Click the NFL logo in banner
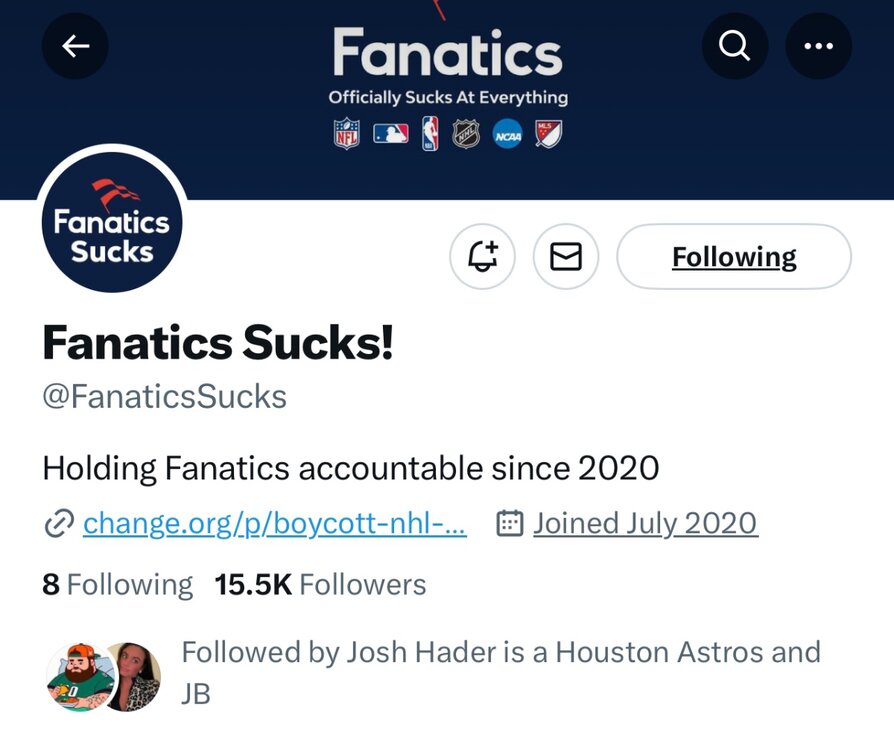Image resolution: width=894 pixels, height=750 pixels. click(x=347, y=134)
